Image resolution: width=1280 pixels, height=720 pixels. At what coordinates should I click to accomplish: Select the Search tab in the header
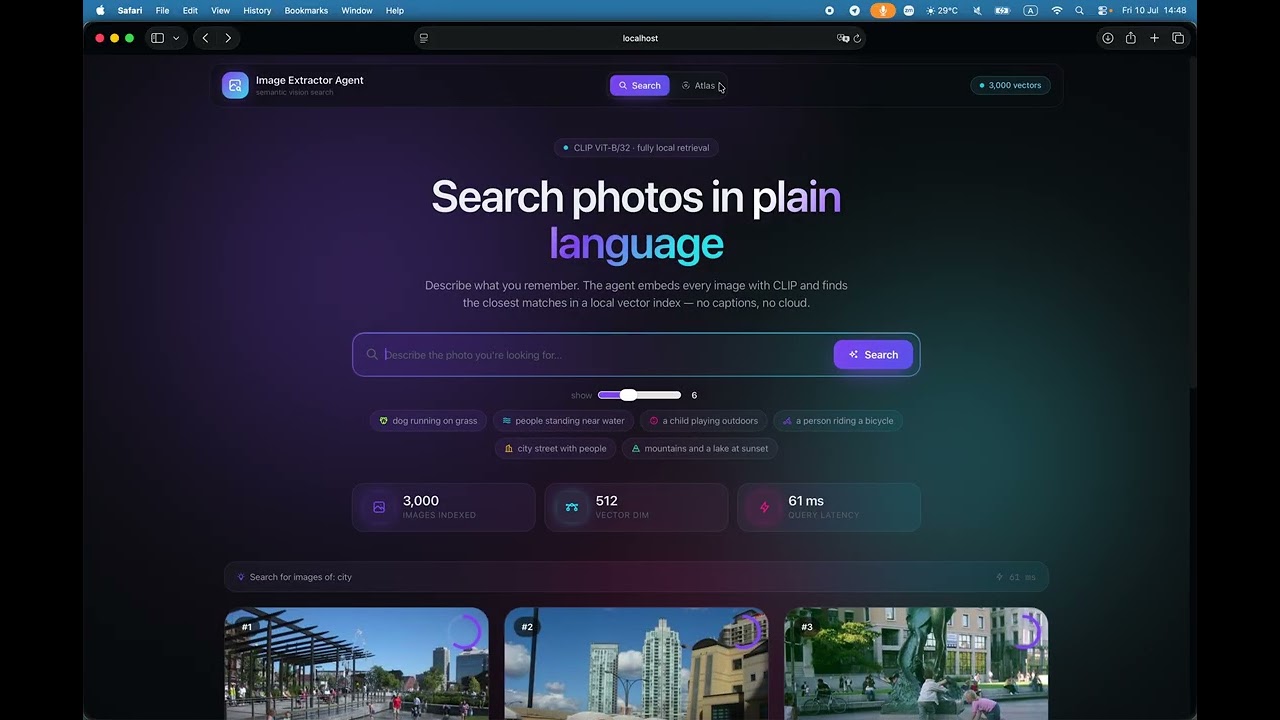coord(640,86)
